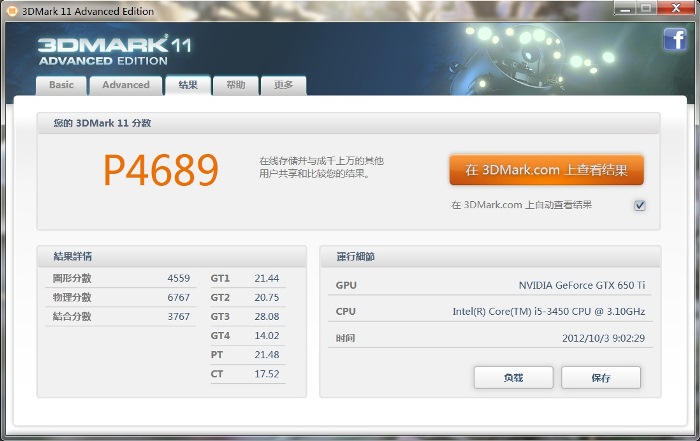Viewport: 700px width, 441px height.
Task: Click the 图形分数 label
Action: pos(72,278)
